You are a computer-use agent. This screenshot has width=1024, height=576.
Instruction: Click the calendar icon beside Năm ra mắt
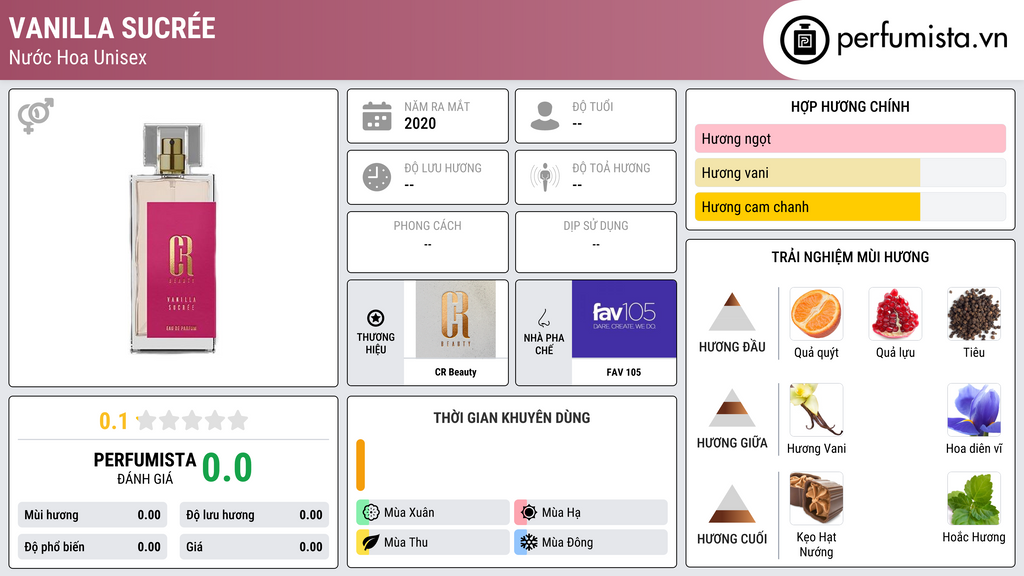(377, 116)
